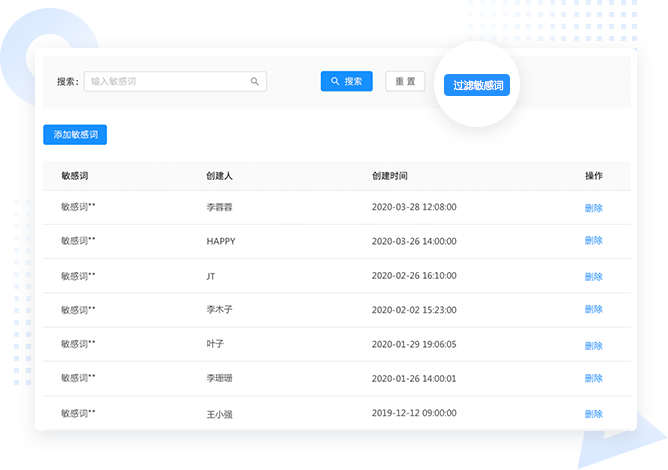668x470 pixels.
Task: Click 删除 for the JT entry
Action: 593,276
